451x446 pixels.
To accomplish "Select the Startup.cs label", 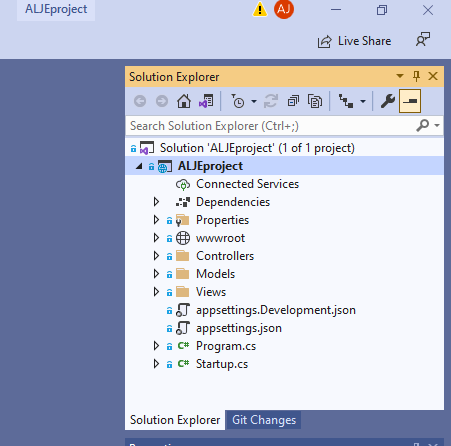I will pyautogui.click(x=222, y=364).
